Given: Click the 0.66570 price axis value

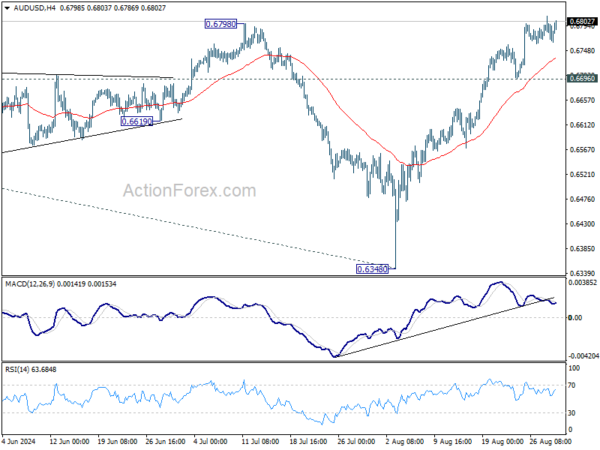Looking at the screenshot, I should [x=582, y=100].
